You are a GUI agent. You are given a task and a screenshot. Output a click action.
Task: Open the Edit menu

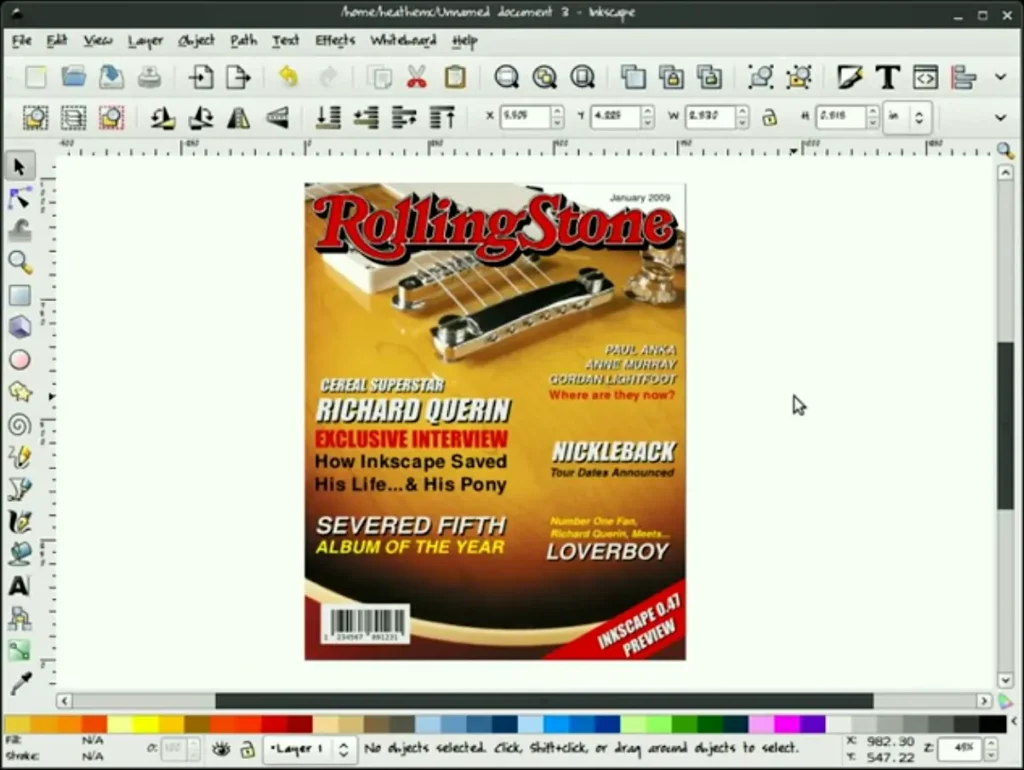(x=57, y=40)
